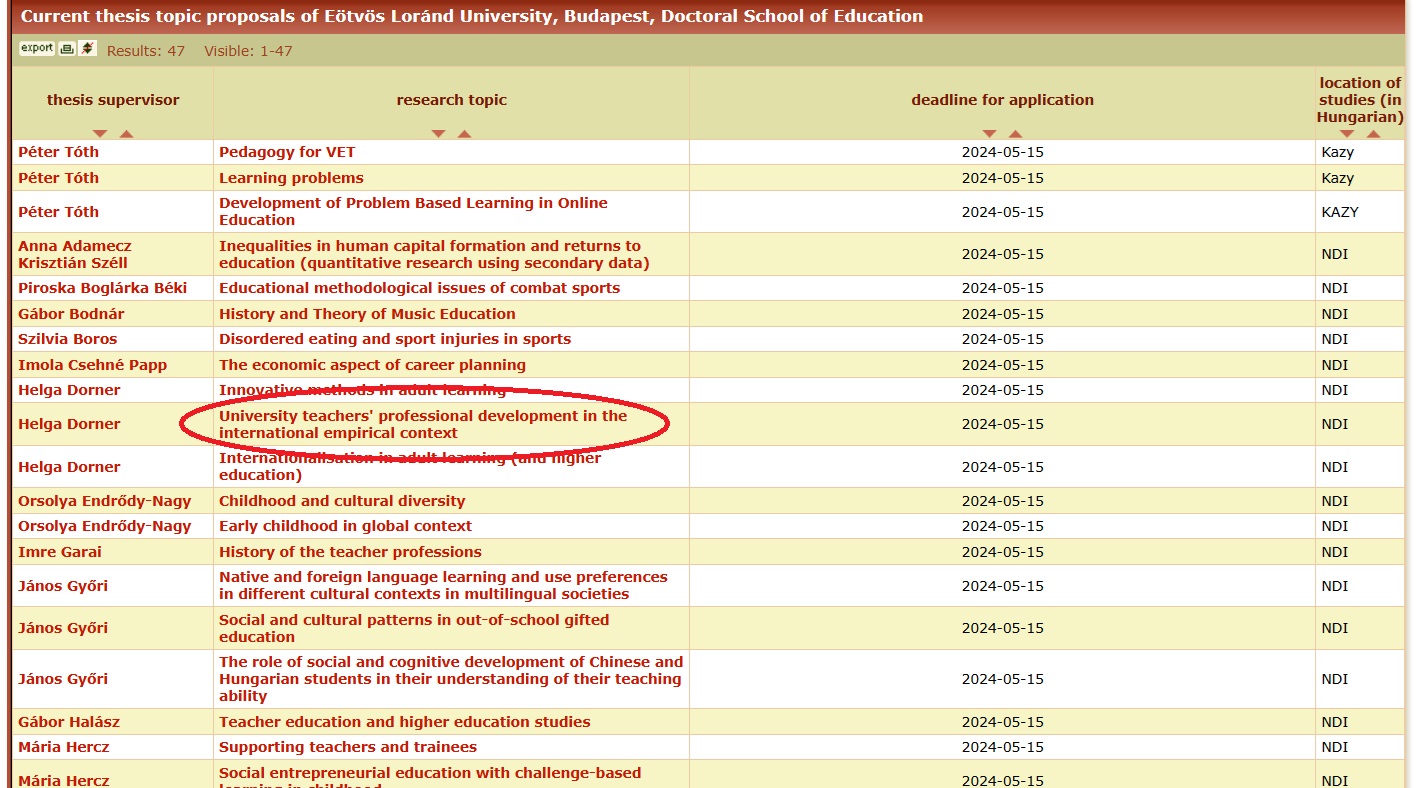
Task: Open Native and foreign language learning topic
Action: [443, 585]
